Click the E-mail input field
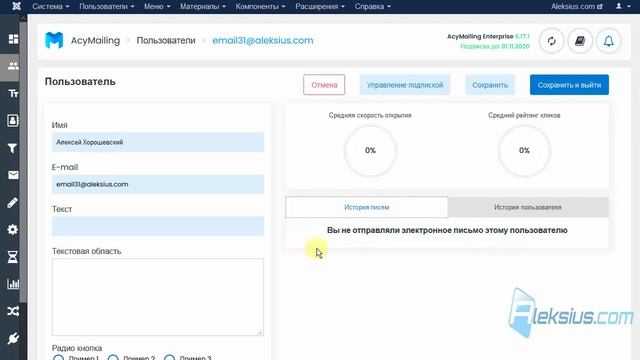 click(158, 184)
